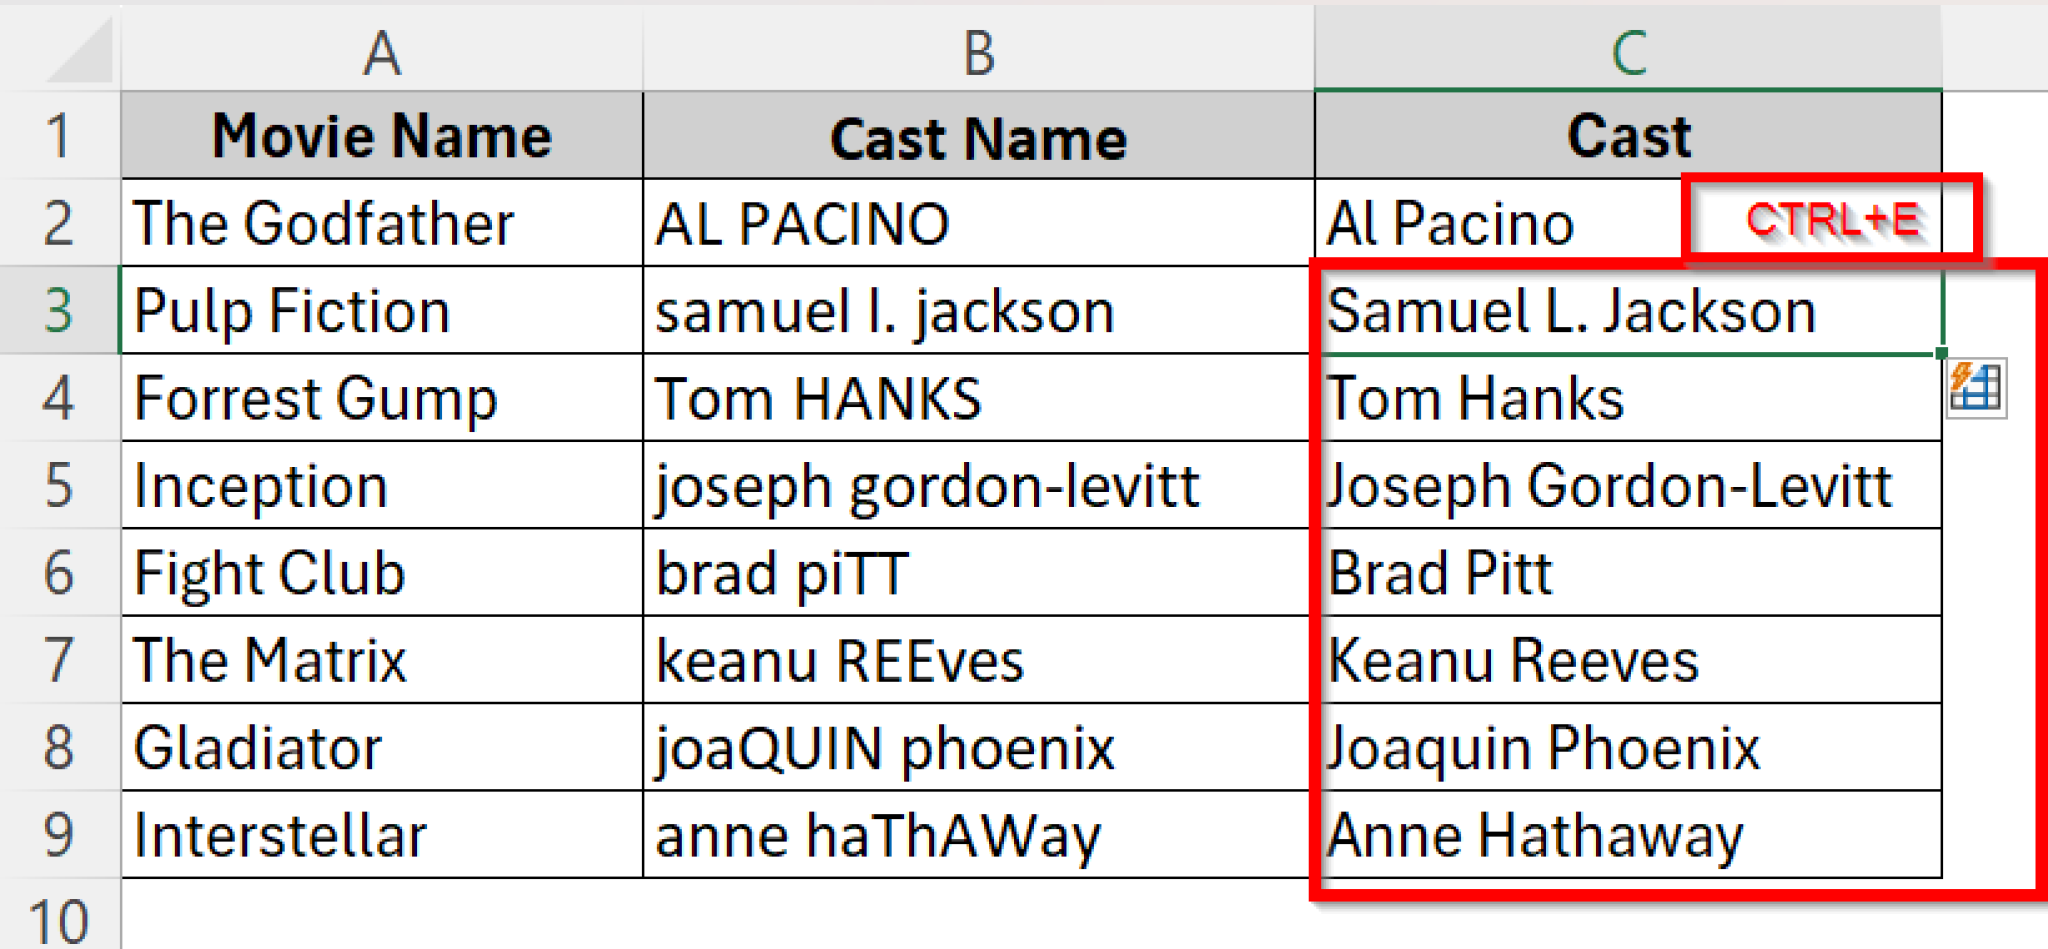
Task: Select row 3 header
Action: pos(58,310)
